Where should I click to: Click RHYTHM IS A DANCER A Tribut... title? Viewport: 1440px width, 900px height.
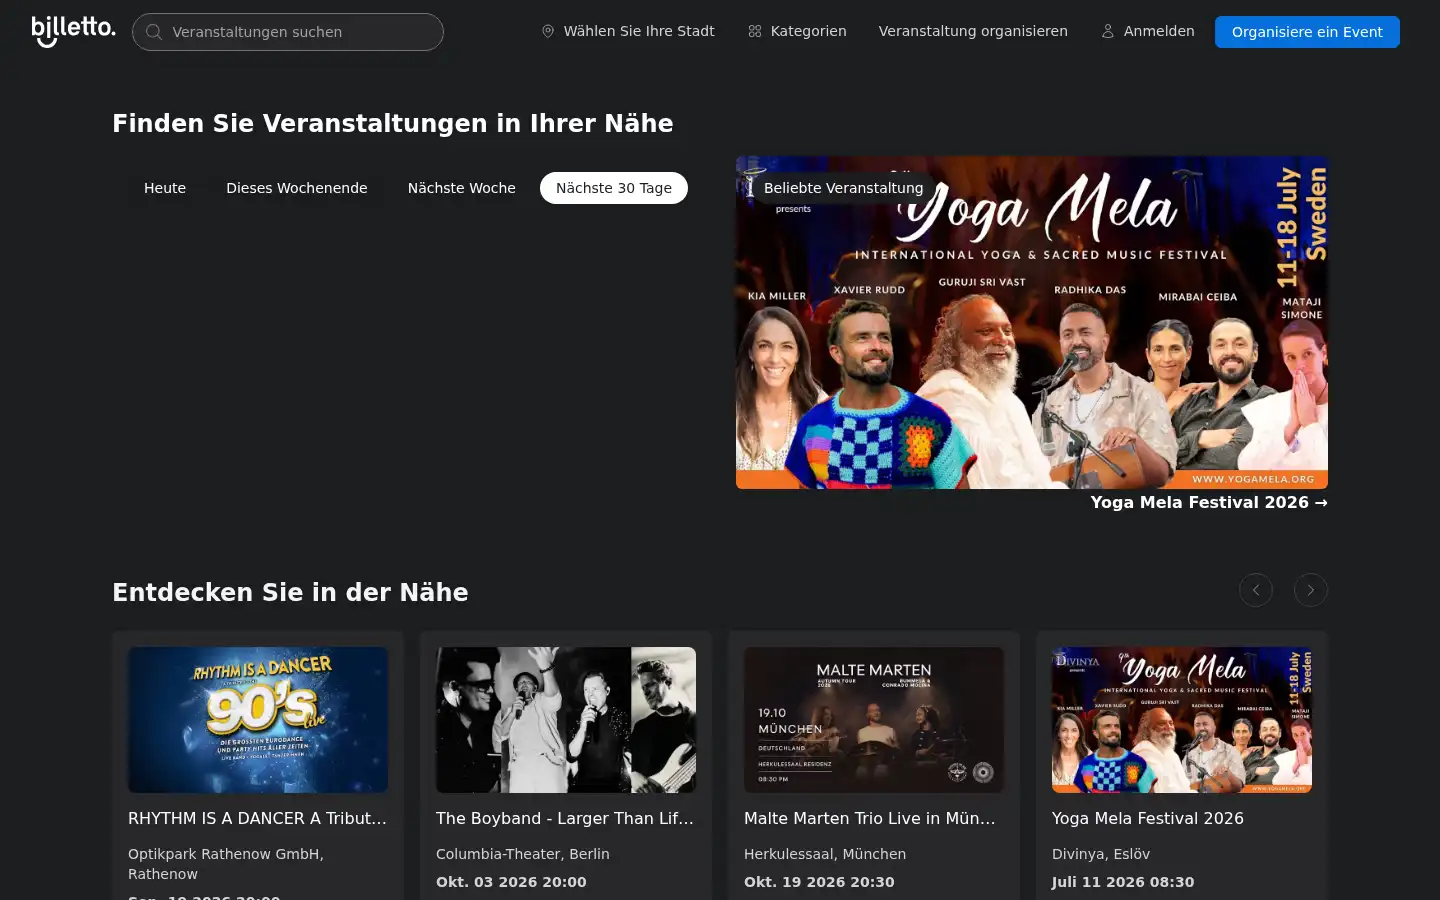point(257,818)
